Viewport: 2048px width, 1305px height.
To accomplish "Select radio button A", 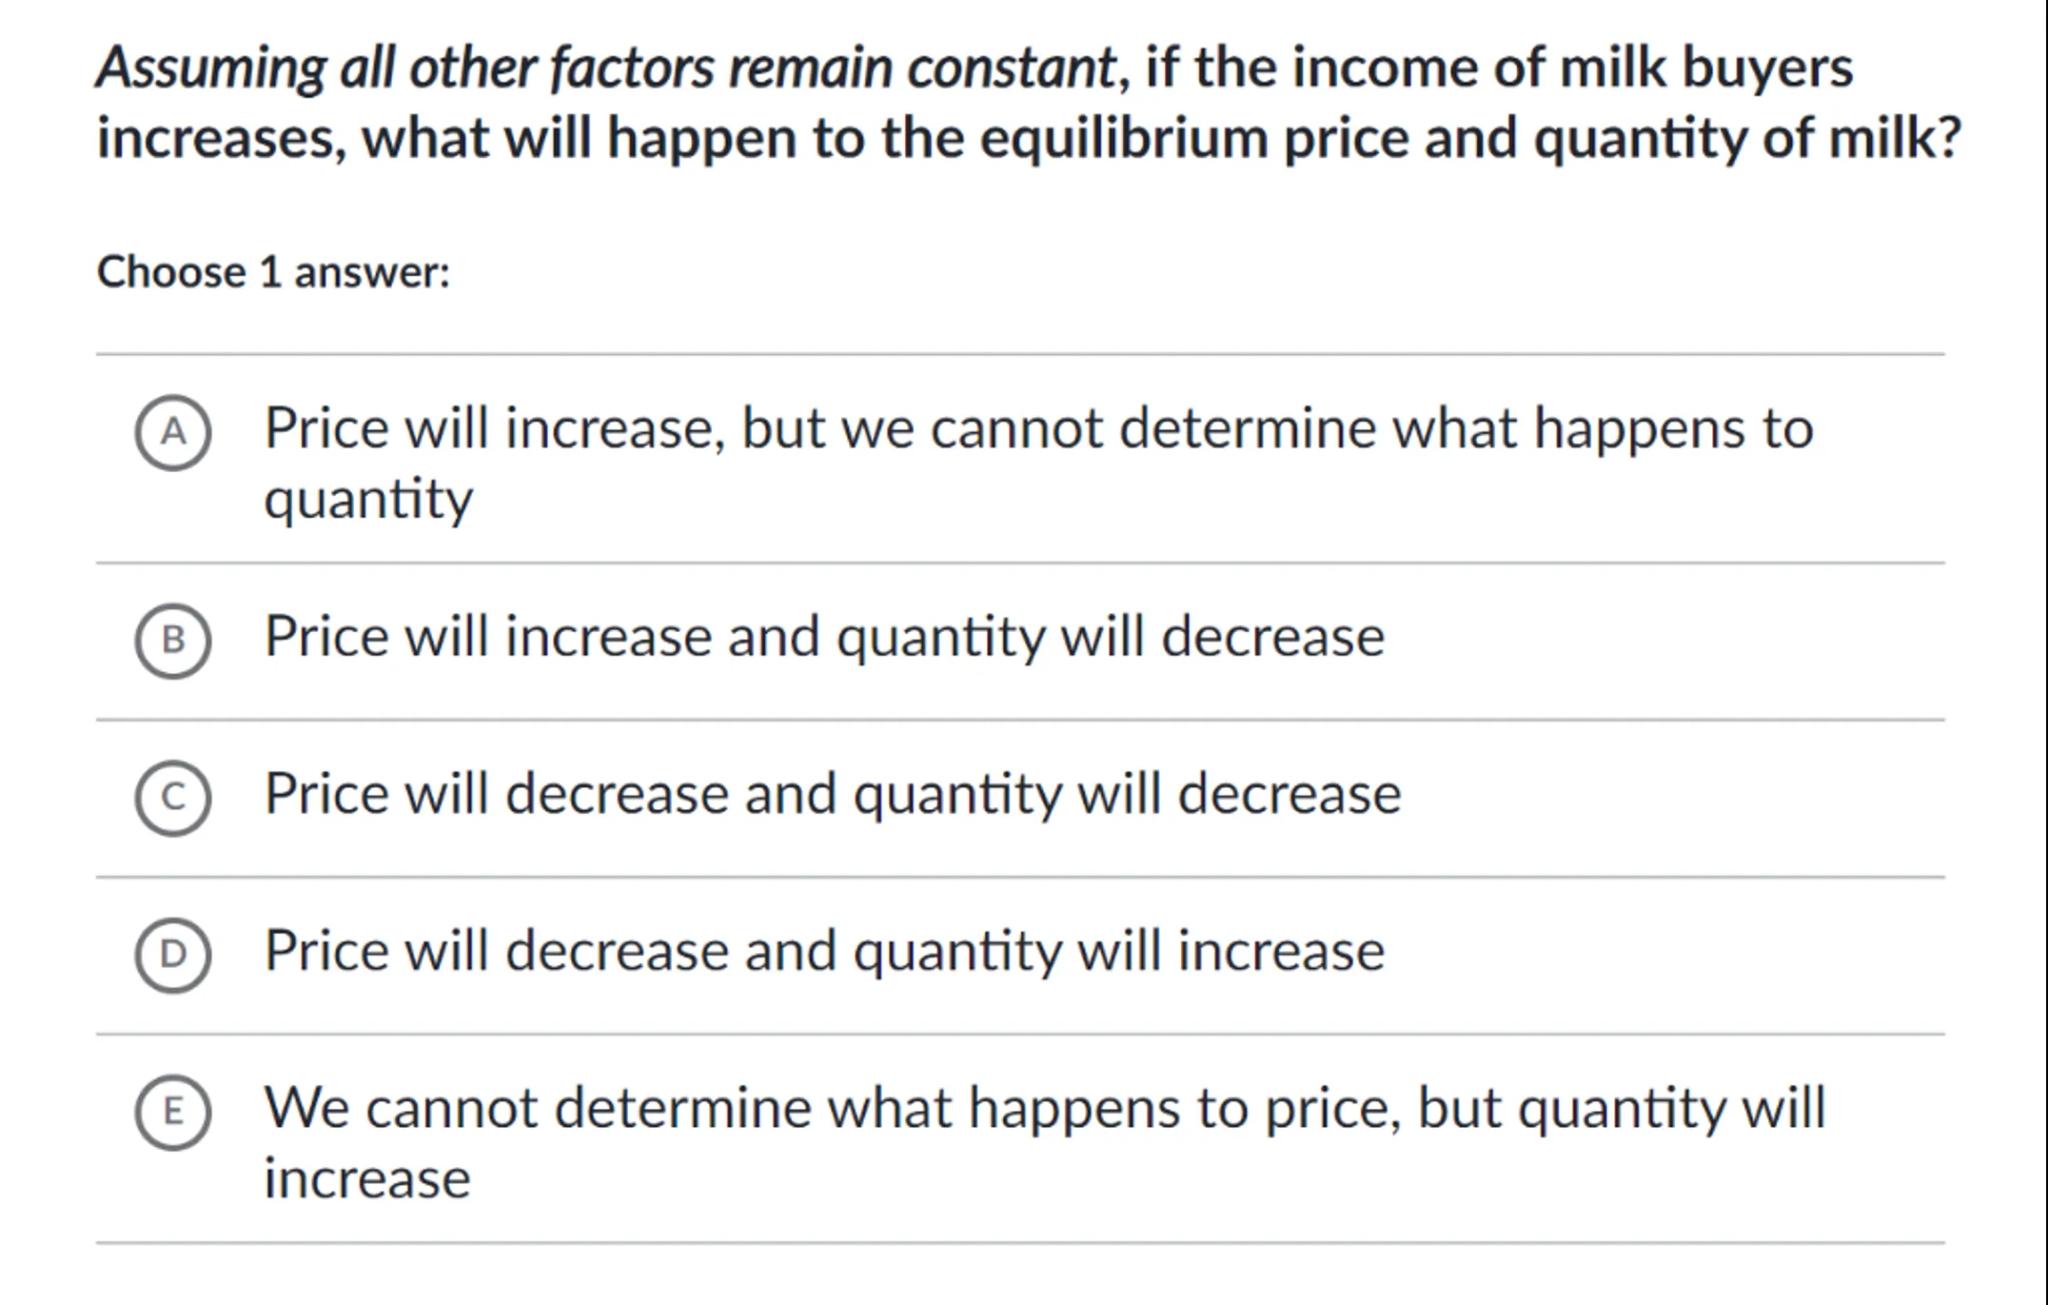I will click(x=173, y=432).
